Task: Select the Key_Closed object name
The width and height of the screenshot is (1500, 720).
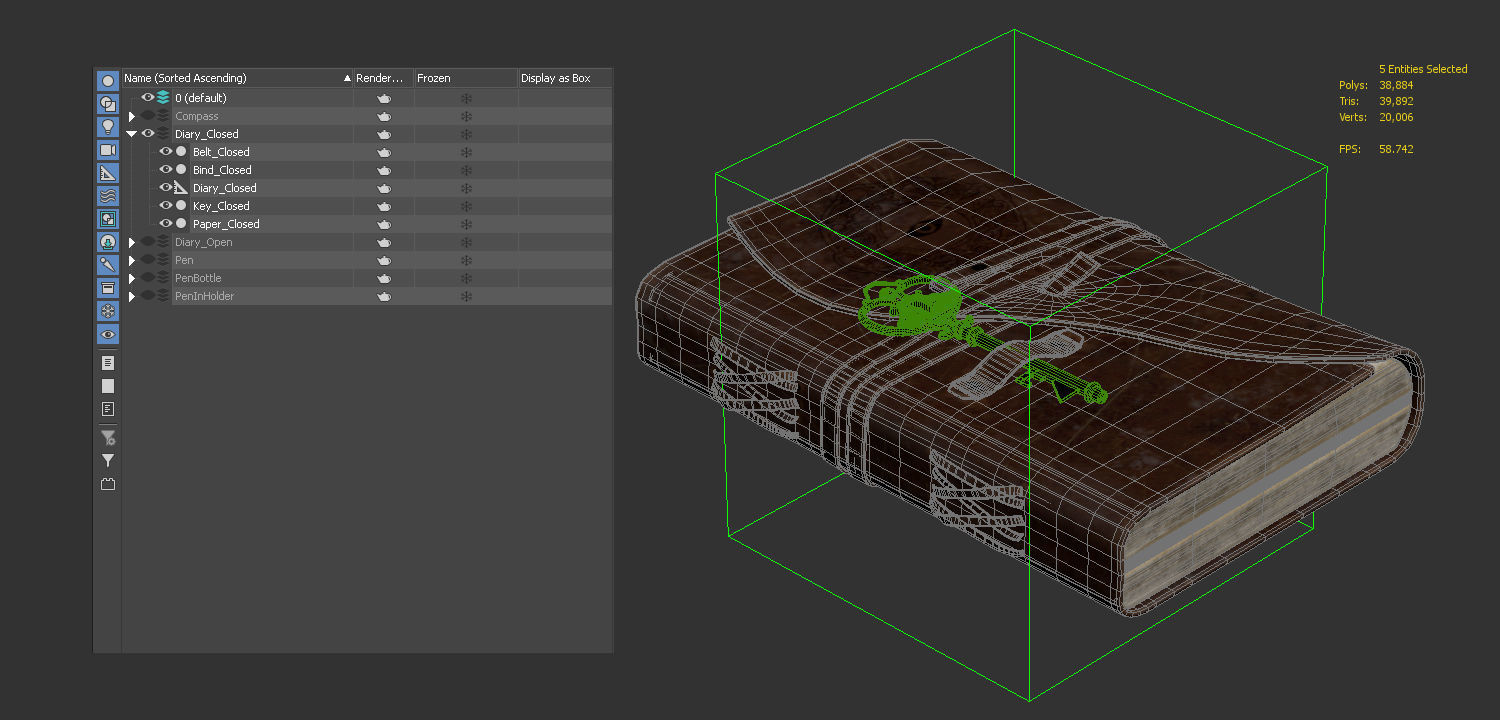Action: click(221, 206)
